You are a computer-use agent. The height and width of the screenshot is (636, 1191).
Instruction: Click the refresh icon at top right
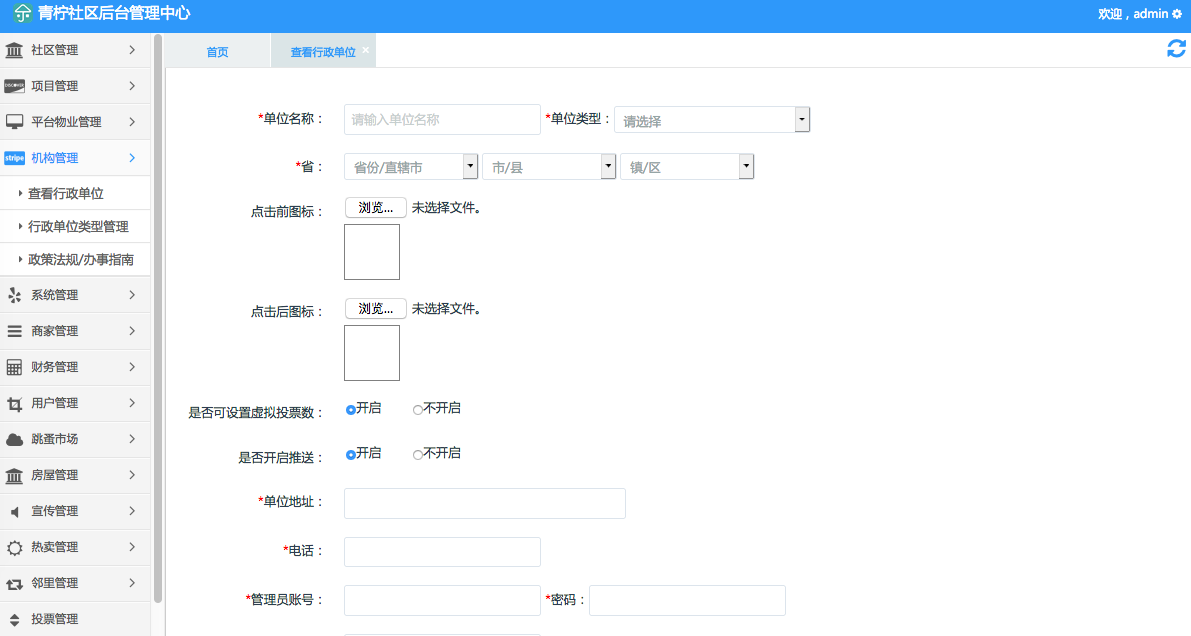tap(1176, 49)
